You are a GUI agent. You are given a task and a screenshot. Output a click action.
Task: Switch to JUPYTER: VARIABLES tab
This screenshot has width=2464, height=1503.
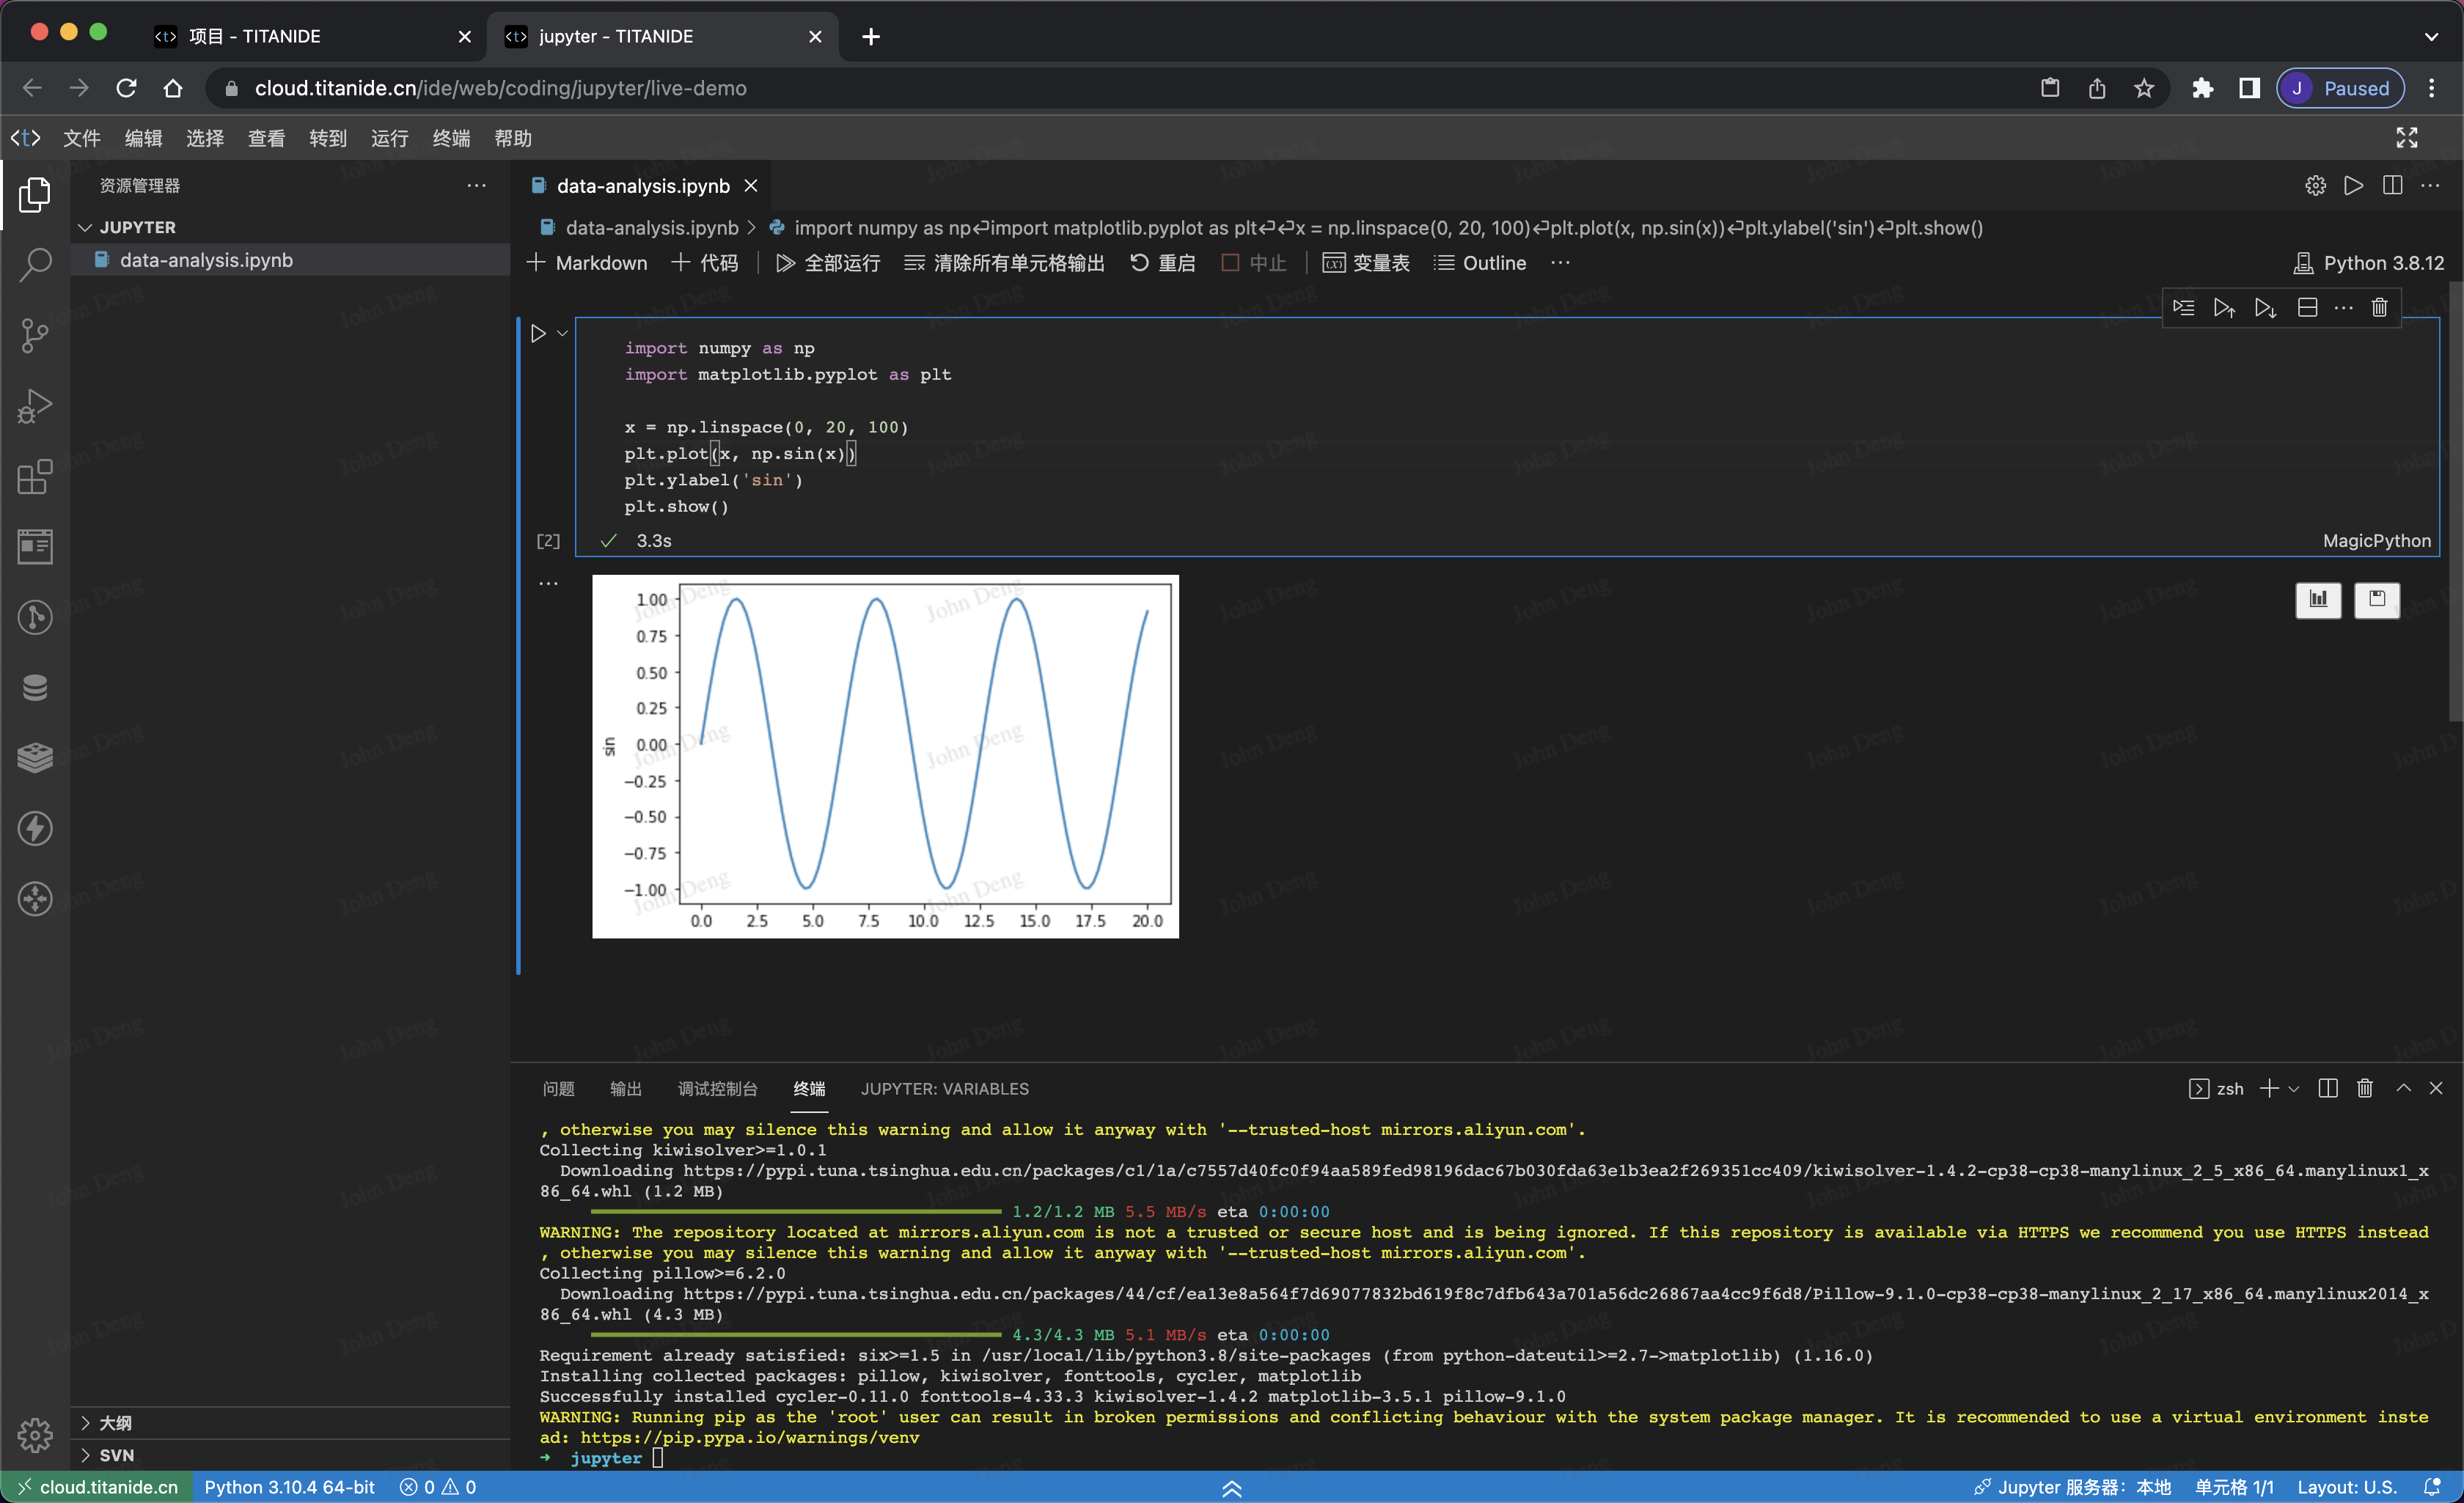(944, 1089)
